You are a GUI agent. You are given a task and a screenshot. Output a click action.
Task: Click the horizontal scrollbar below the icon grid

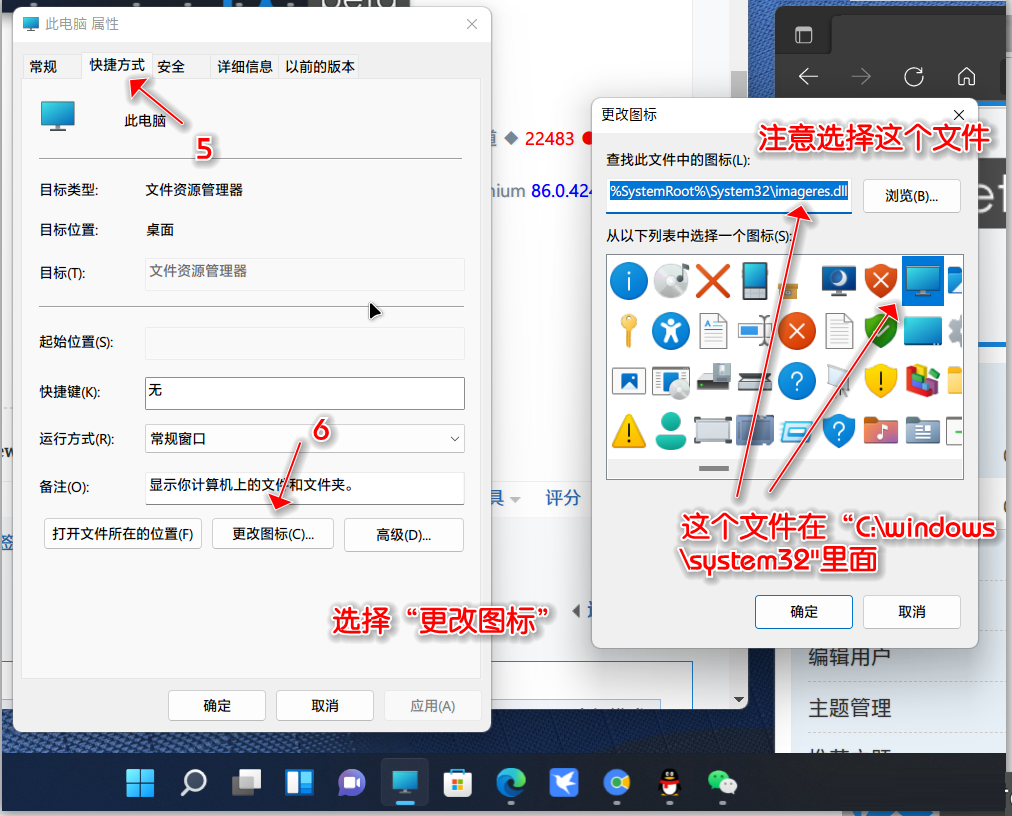click(x=714, y=467)
